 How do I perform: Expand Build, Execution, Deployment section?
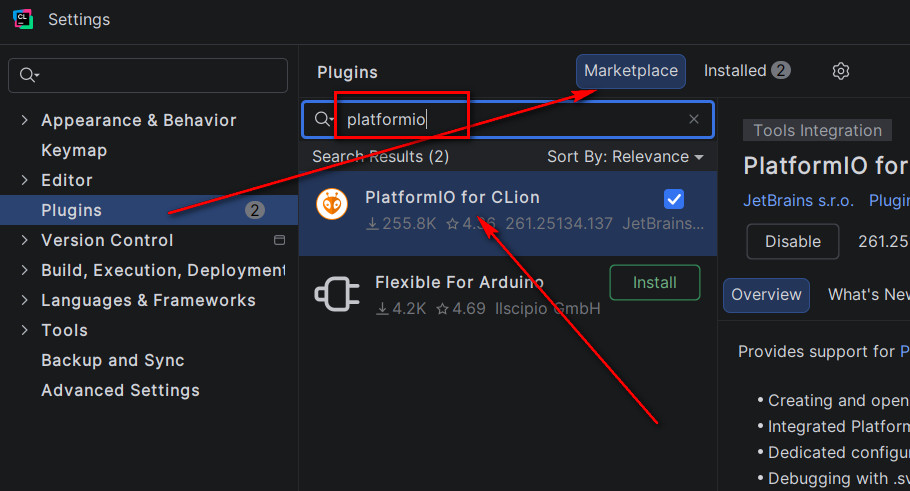point(24,270)
